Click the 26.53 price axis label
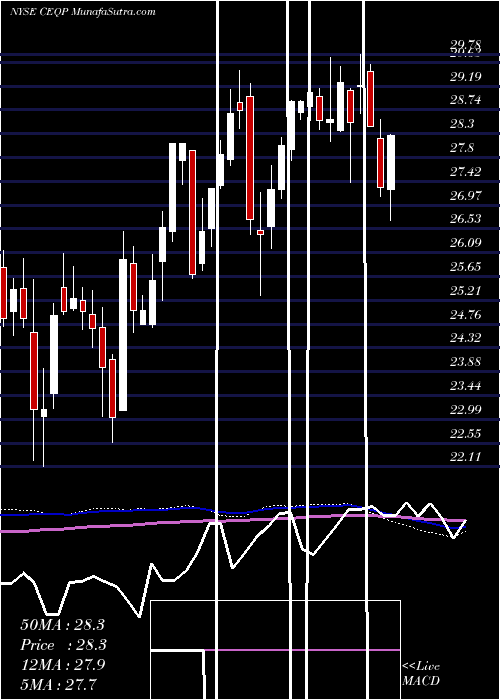The width and height of the screenshot is (500, 700). pyautogui.click(x=465, y=219)
